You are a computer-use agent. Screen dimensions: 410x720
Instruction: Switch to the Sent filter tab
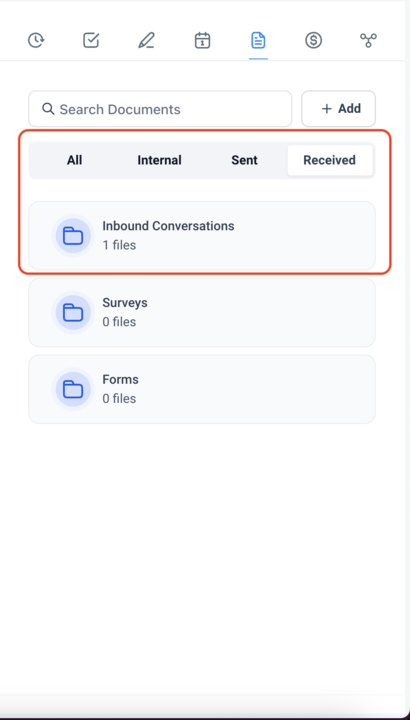tap(244, 160)
